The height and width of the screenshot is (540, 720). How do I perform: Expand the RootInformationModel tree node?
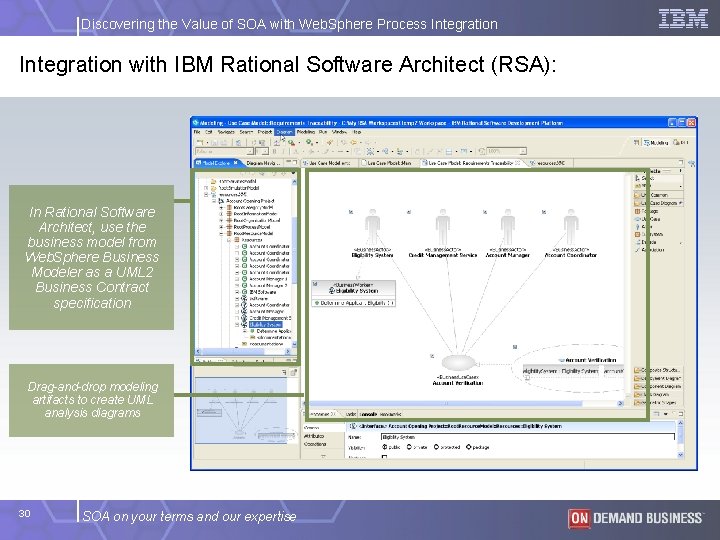click(221, 214)
